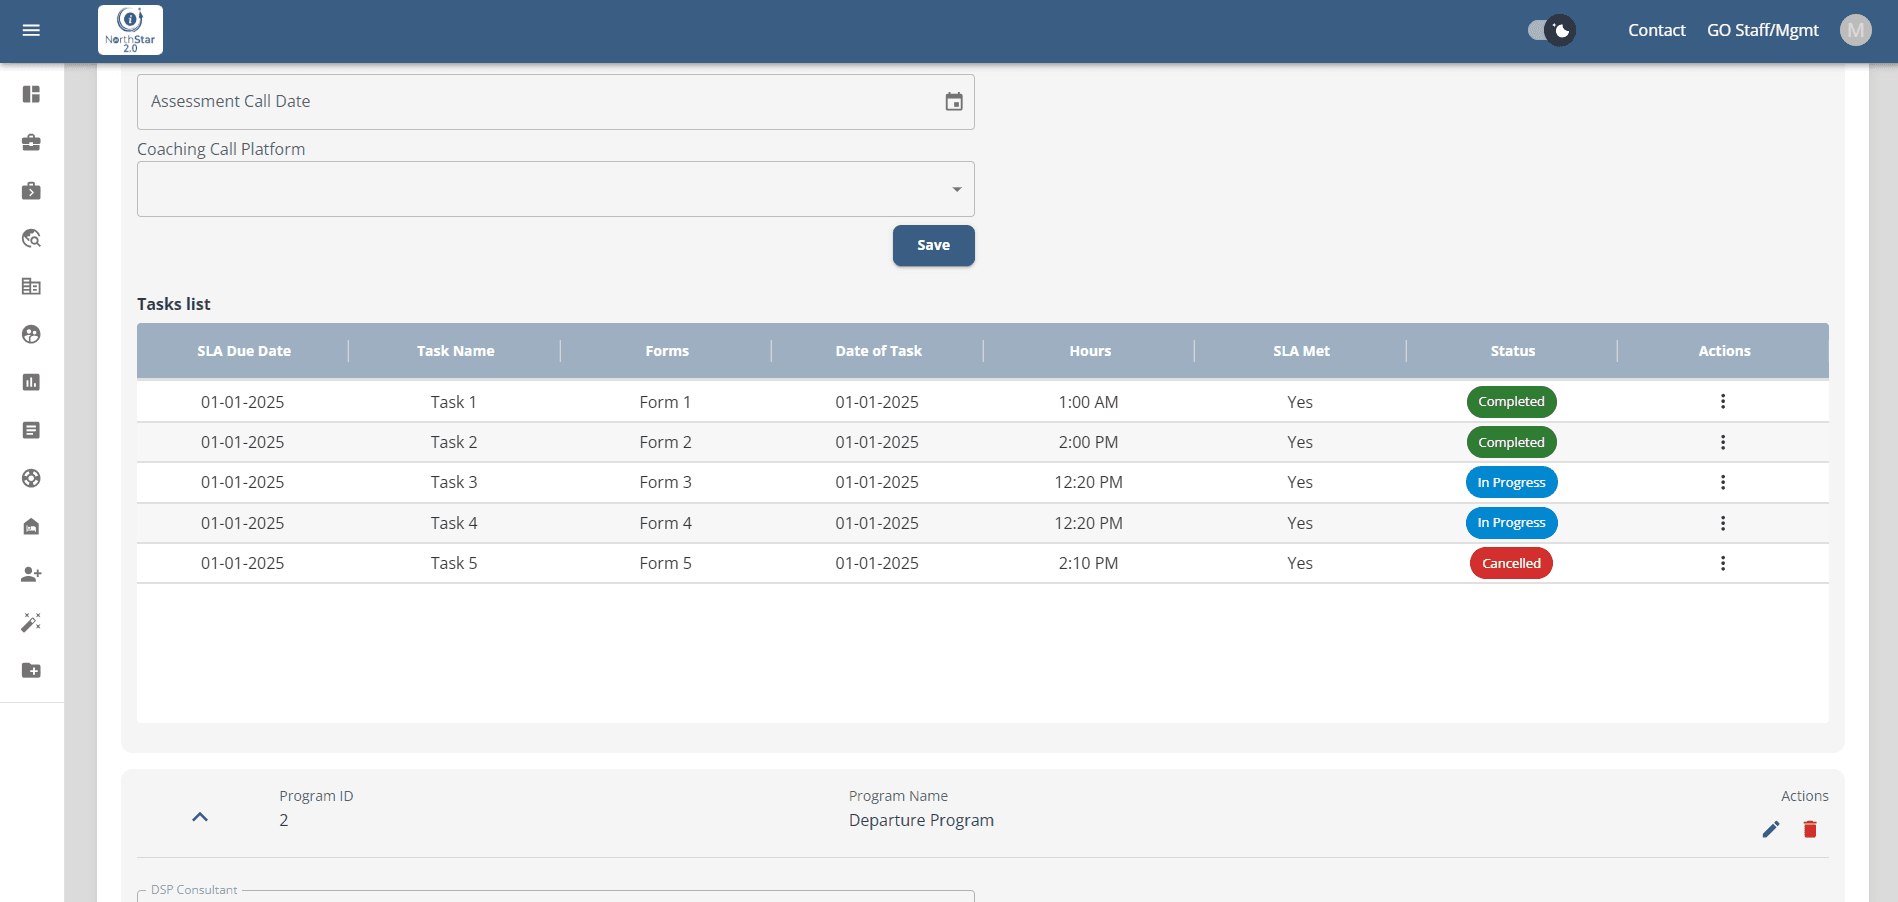Click the new folder sidebar icon
The width and height of the screenshot is (1898, 902).
click(x=31, y=670)
